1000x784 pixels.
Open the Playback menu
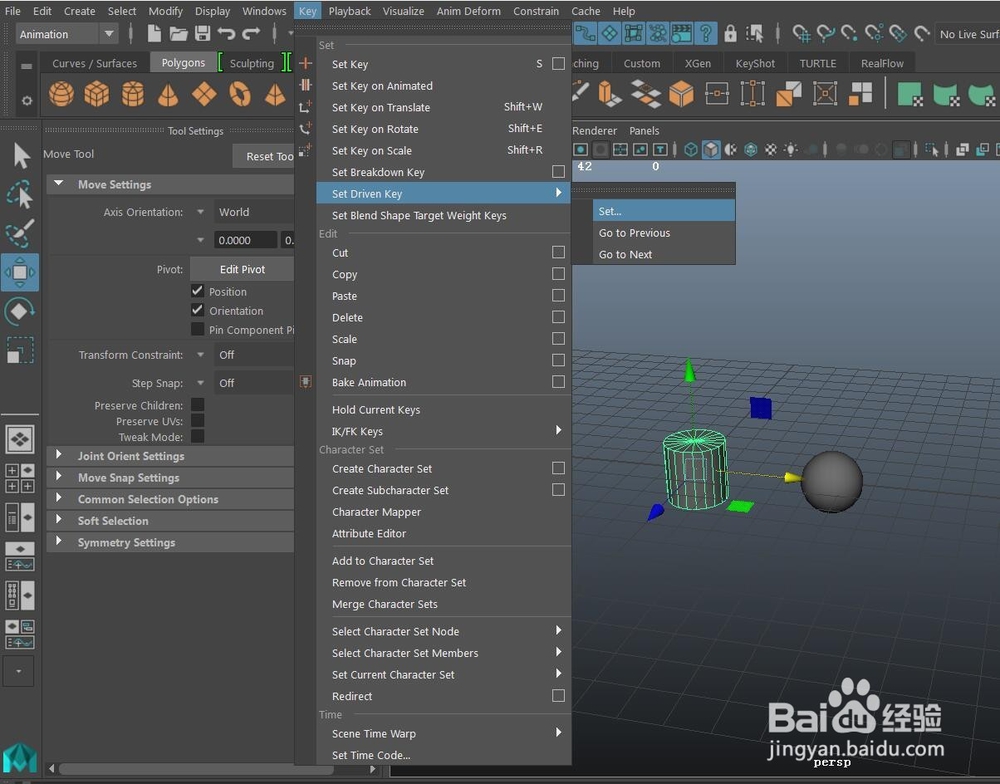pos(349,11)
